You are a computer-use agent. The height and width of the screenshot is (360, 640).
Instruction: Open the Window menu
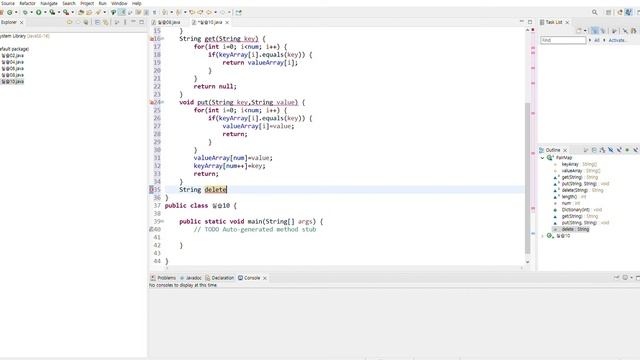click(119, 3)
